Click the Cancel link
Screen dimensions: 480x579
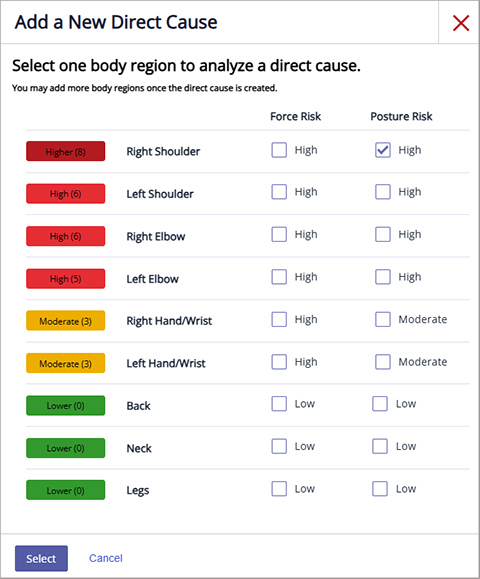click(x=106, y=558)
